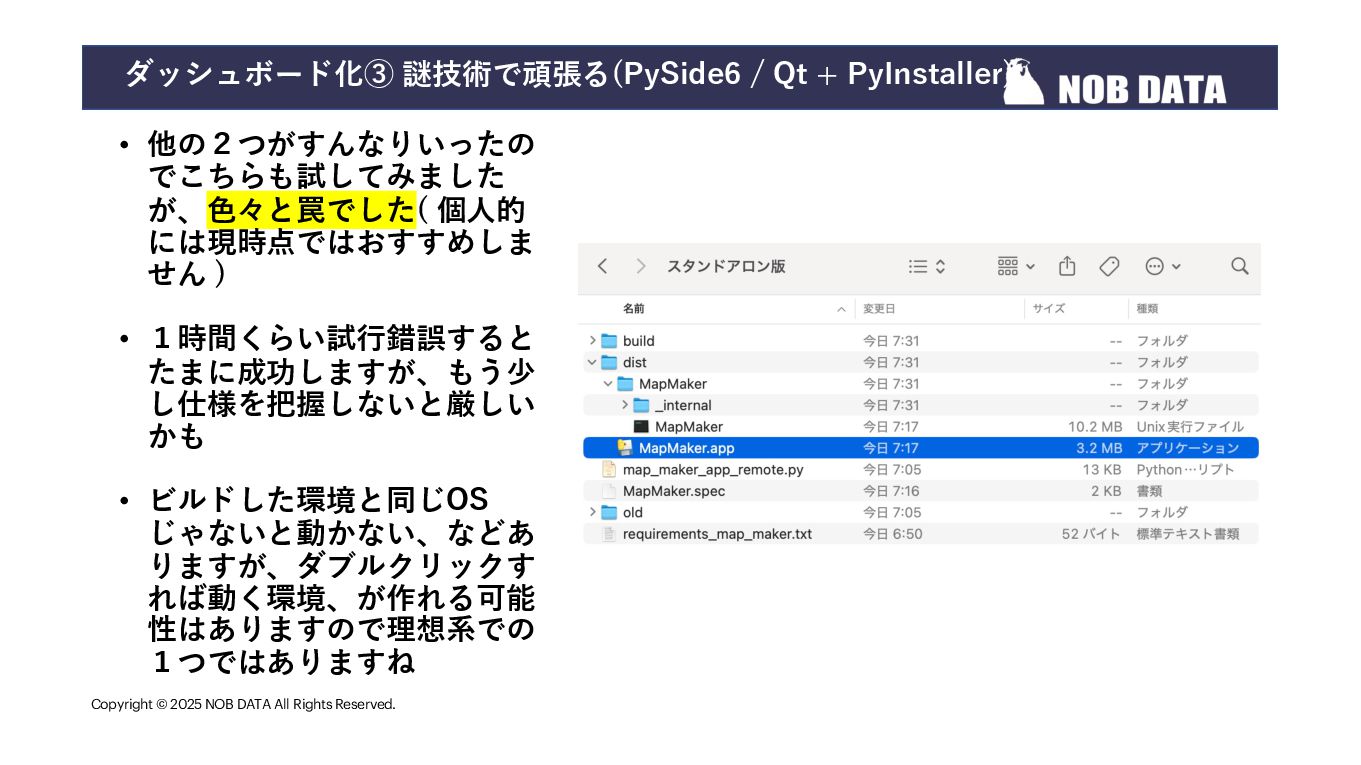Click the map_maker_app_remote.py file icon
The height and width of the screenshot is (765, 1361).
609,470
